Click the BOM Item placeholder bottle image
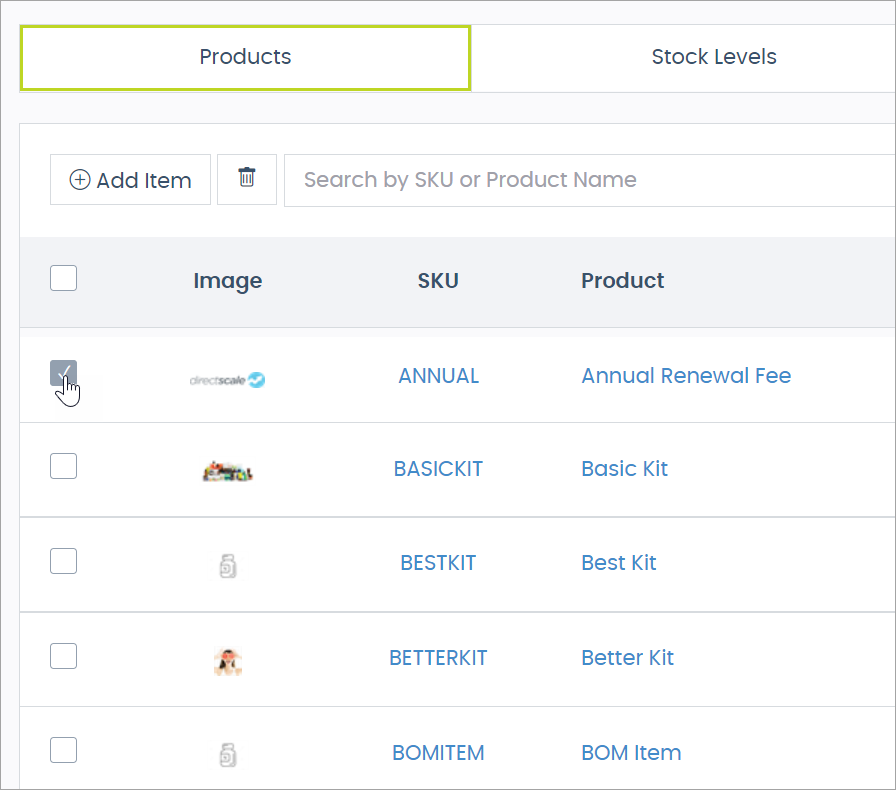This screenshot has height=790, width=896. coord(228,755)
